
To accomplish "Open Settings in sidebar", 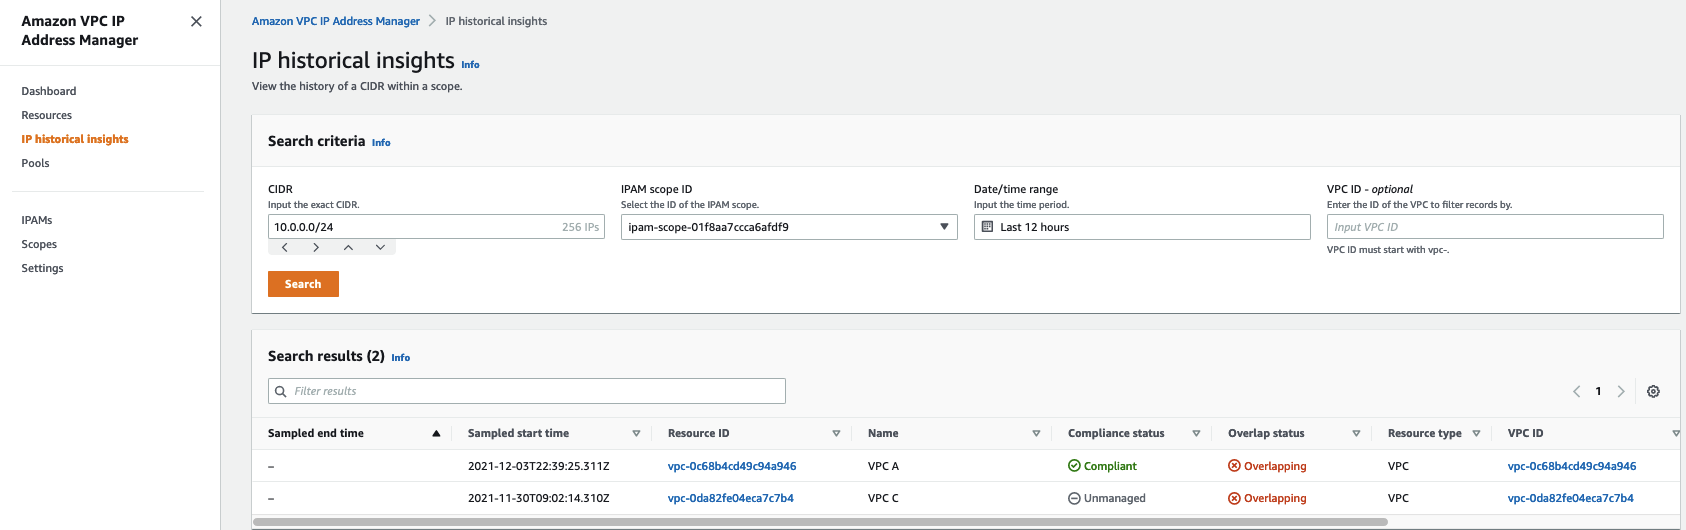I will click(x=42, y=268).
